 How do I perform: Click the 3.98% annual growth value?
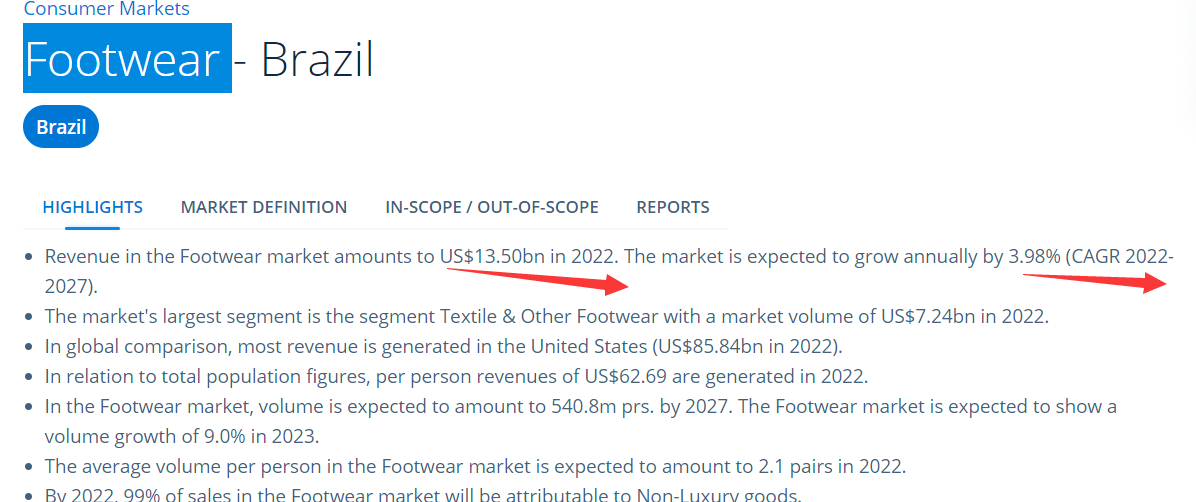(1034, 256)
